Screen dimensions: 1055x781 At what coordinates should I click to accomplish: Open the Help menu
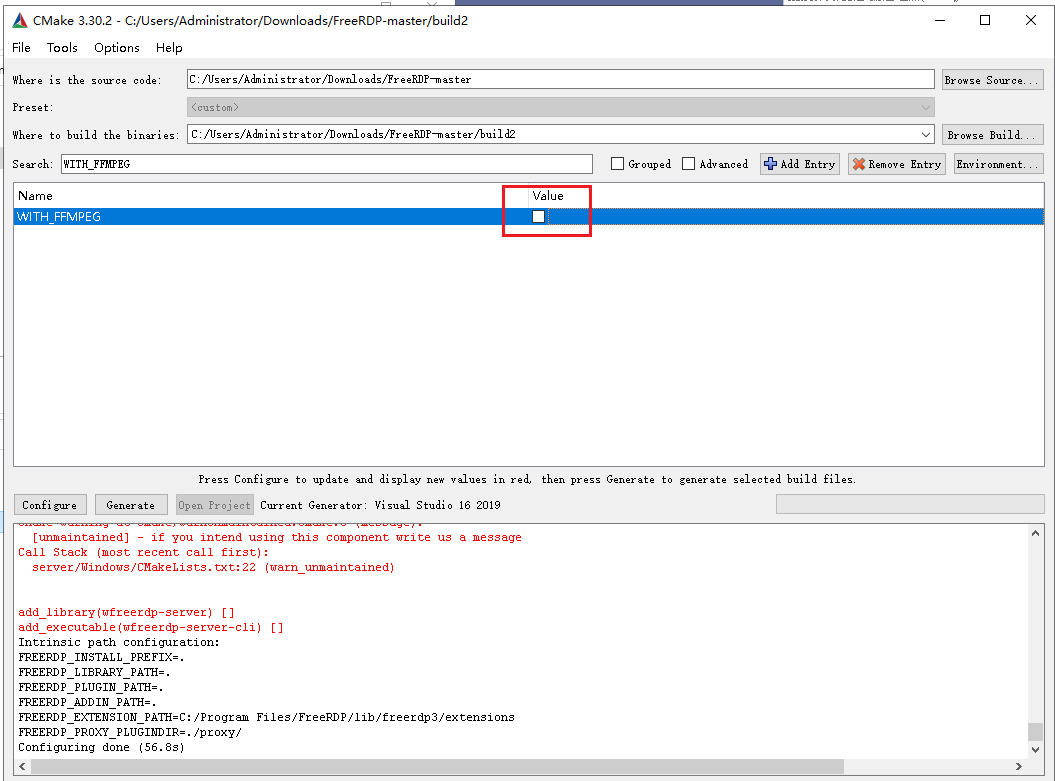coord(169,48)
